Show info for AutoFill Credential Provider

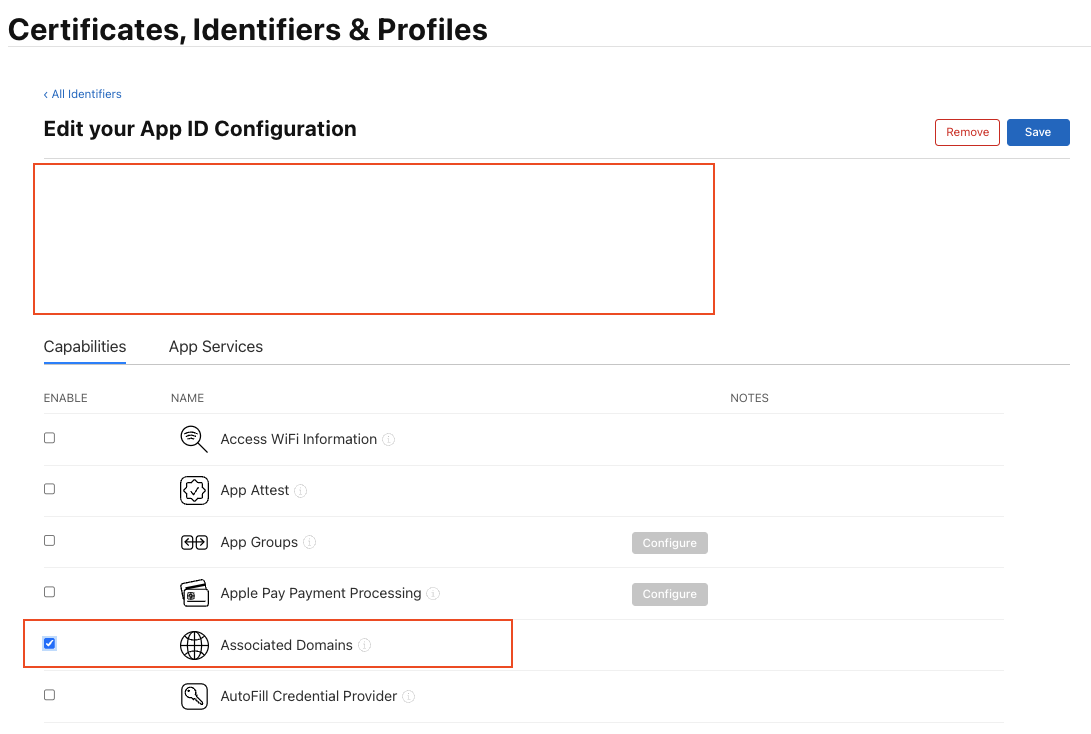(409, 696)
